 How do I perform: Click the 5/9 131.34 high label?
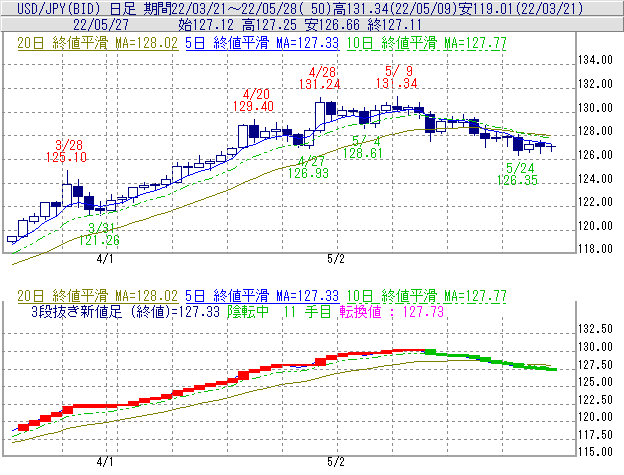pyautogui.click(x=397, y=77)
